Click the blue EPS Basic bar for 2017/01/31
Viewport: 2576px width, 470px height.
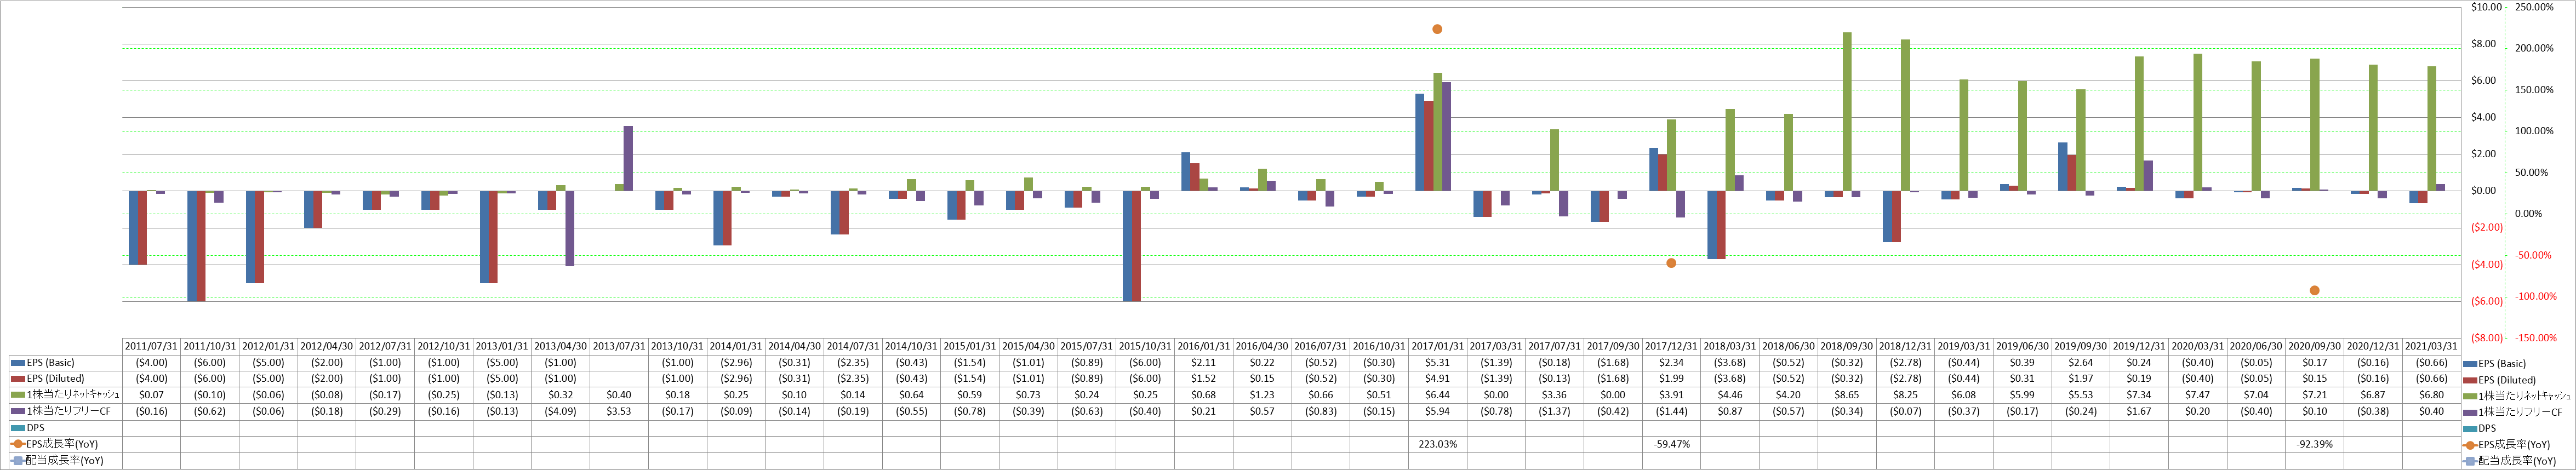point(1419,142)
